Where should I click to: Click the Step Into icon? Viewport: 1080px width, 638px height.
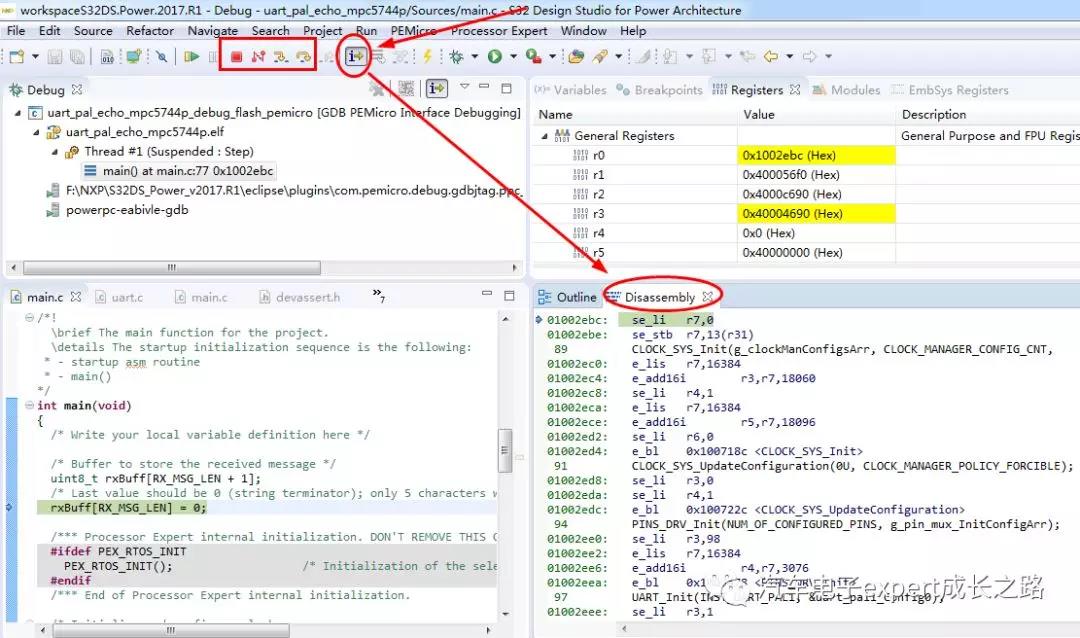coord(281,57)
